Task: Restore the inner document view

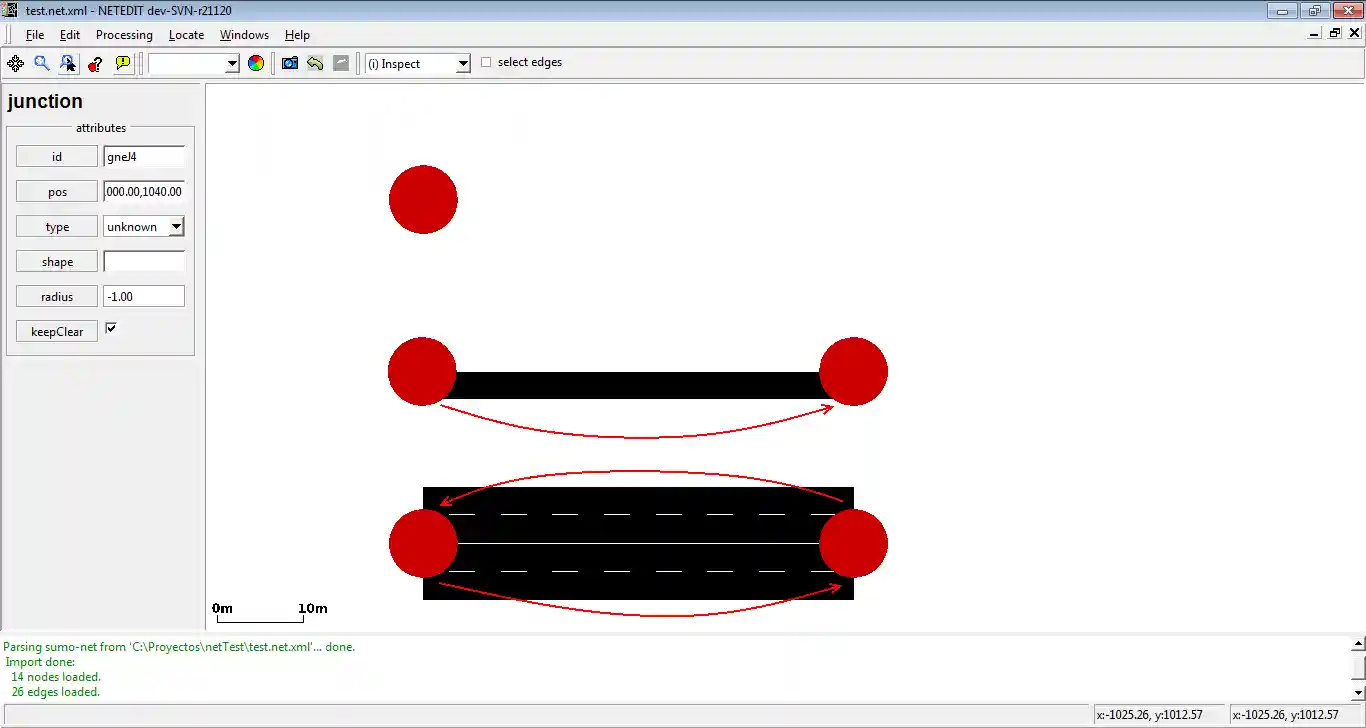Action: coord(1335,33)
